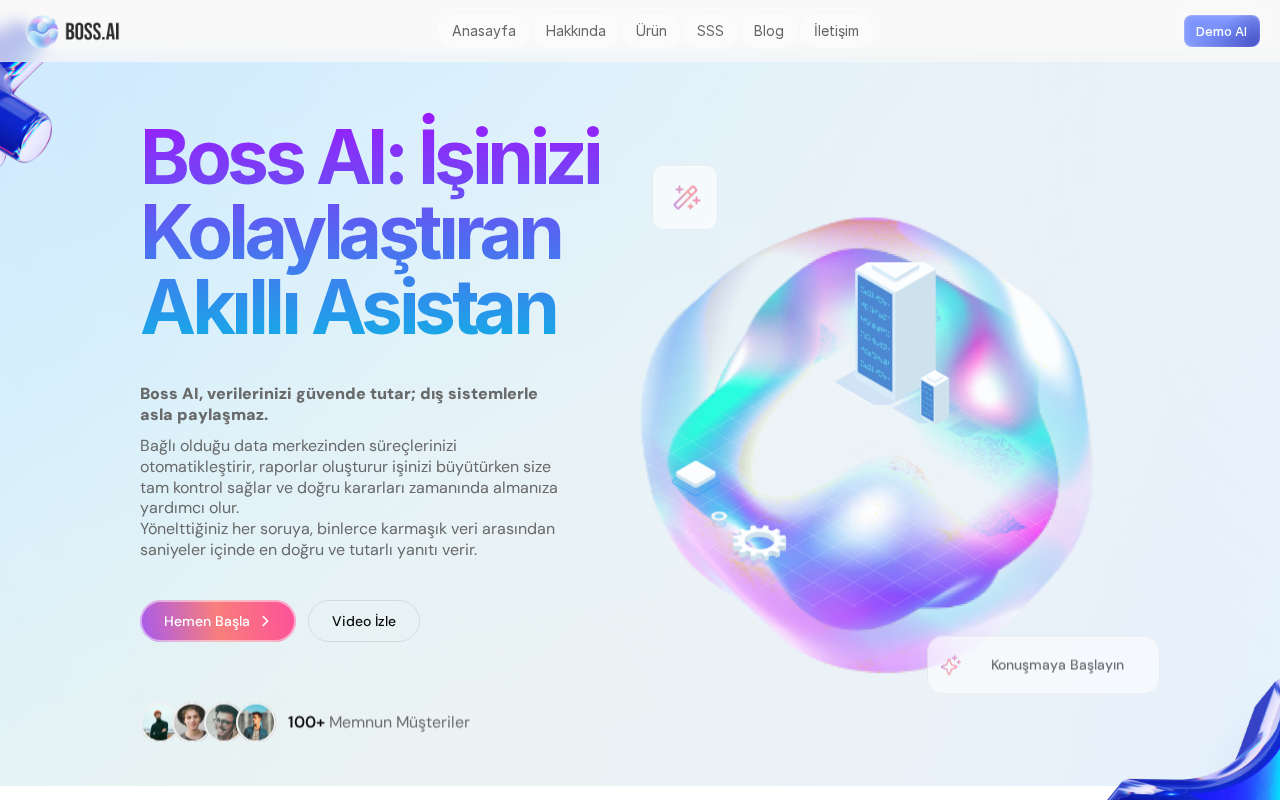This screenshot has height=800, width=1280.
Task: Select the first customer avatar
Action: point(159,722)
